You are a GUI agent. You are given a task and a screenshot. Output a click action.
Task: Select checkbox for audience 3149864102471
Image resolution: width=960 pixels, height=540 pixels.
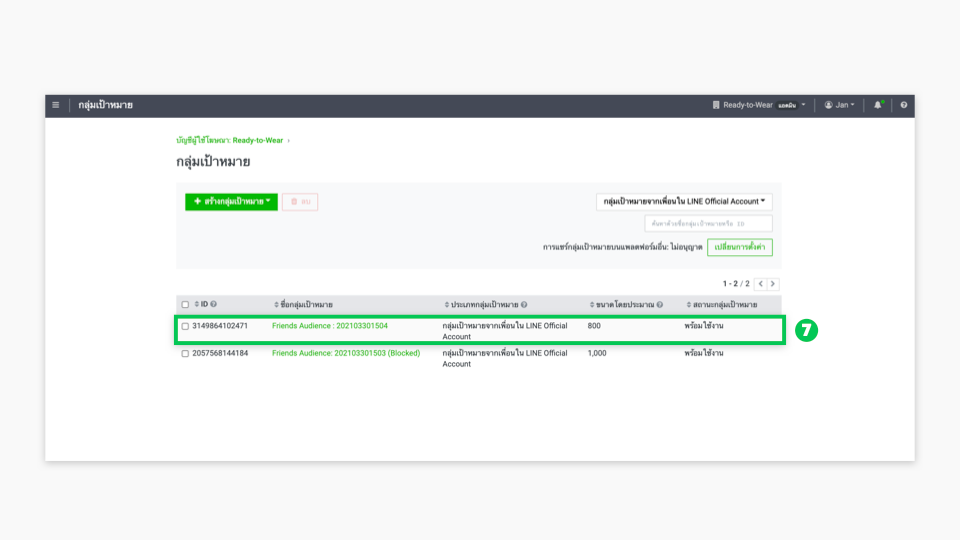(x=185, y=326)
